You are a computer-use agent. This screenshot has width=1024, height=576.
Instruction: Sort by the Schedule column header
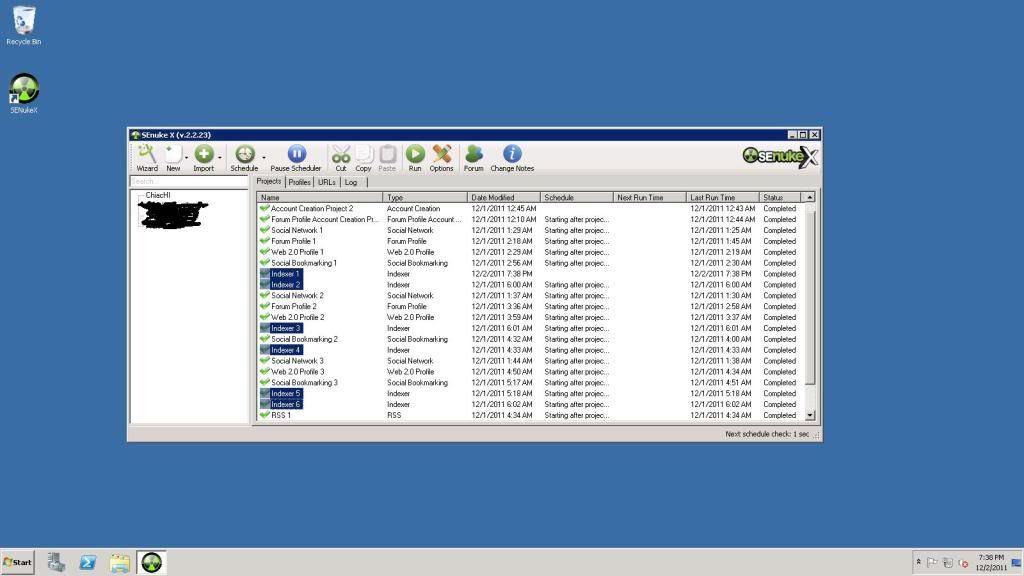coord(577,197)
